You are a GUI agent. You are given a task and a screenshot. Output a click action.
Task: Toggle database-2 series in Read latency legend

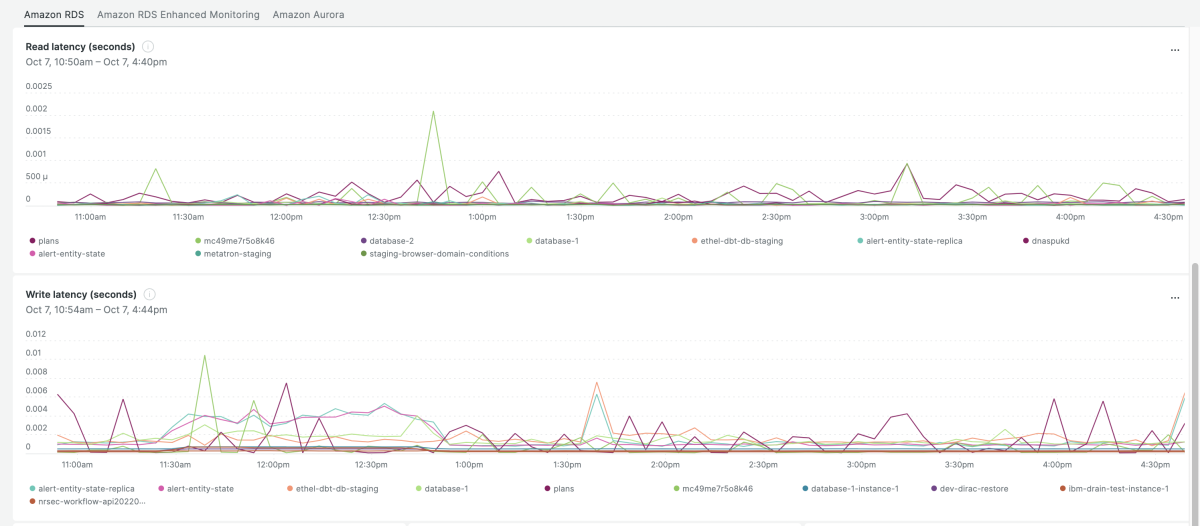pyautogui.click(x=391, y=241)
